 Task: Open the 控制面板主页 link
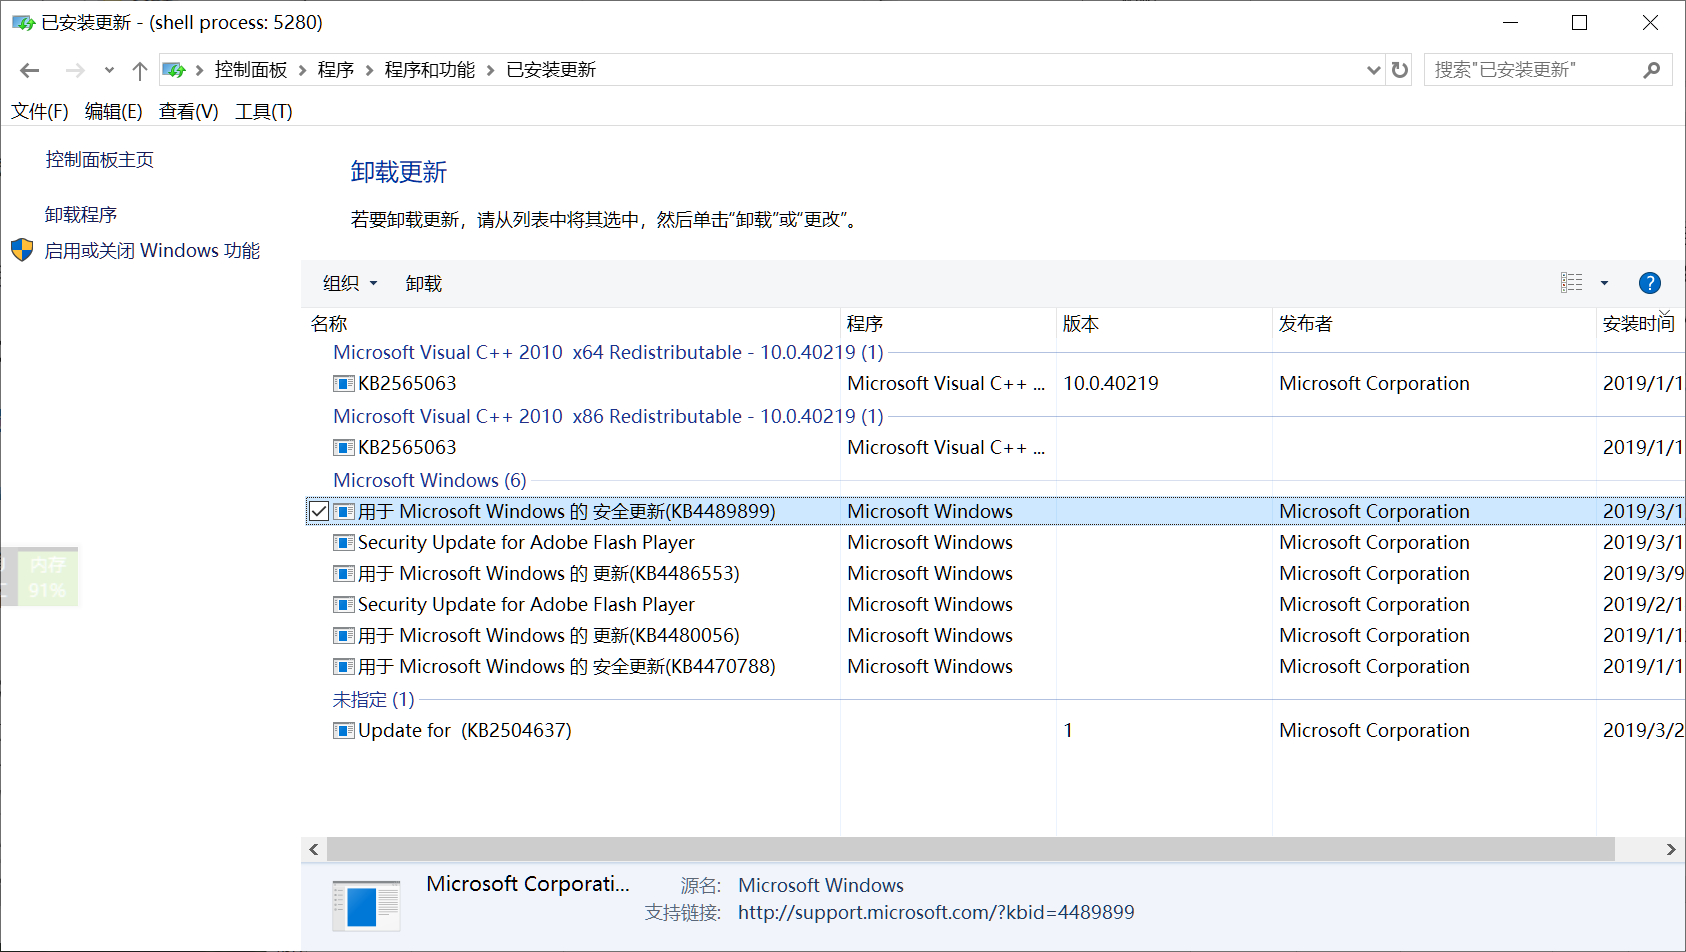99,160
